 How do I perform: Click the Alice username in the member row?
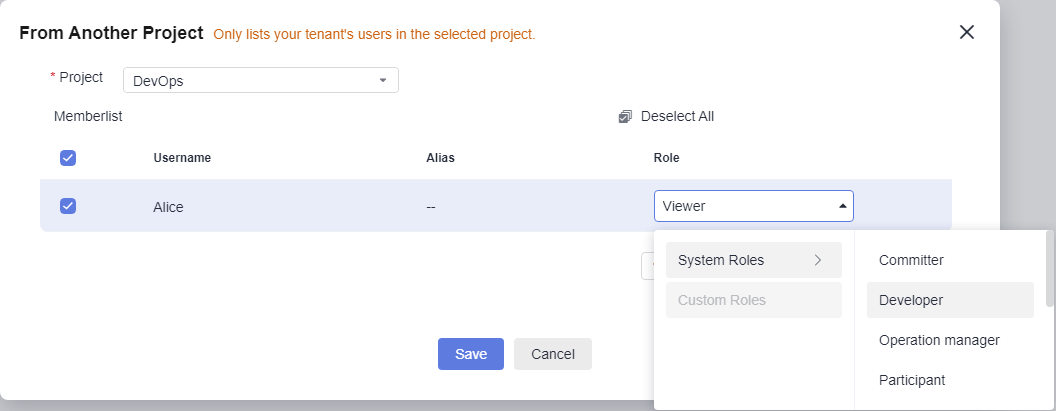(168, 207)
